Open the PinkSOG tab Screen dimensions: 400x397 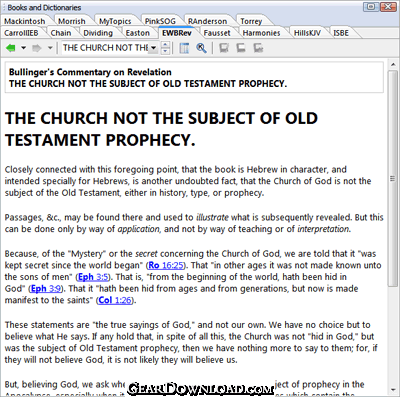pos(160,21)
